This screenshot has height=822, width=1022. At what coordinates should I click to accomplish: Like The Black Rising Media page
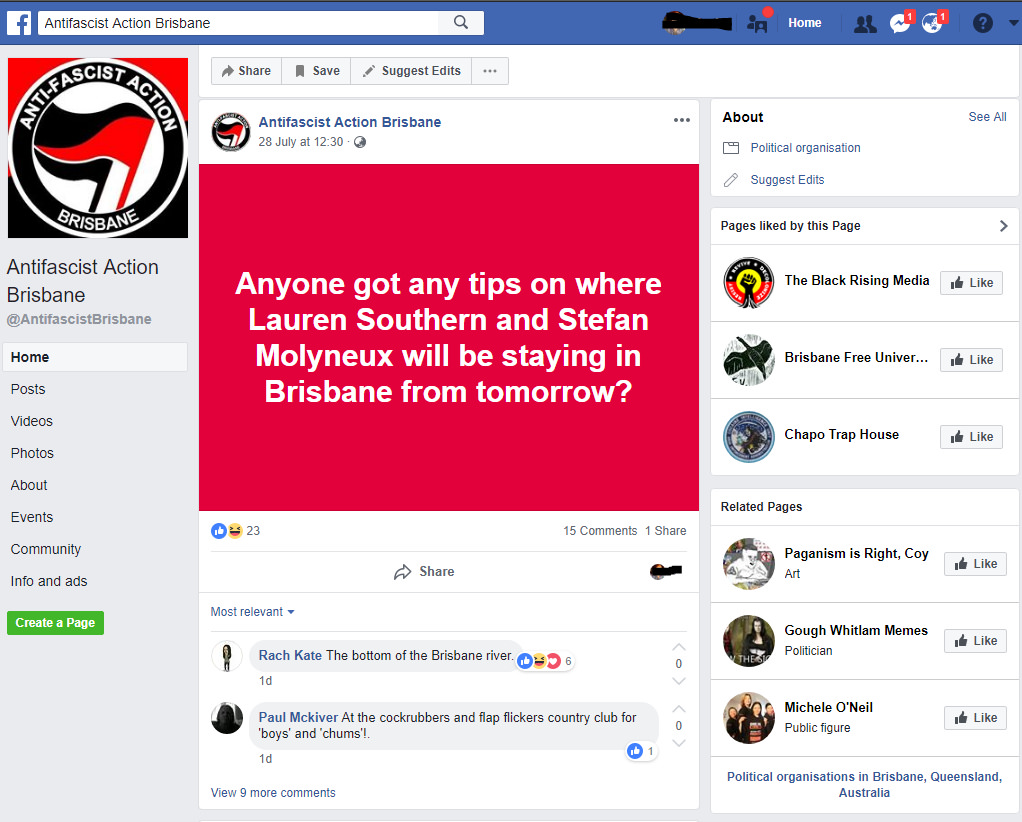pyautogui.click(x=971, y=283)
